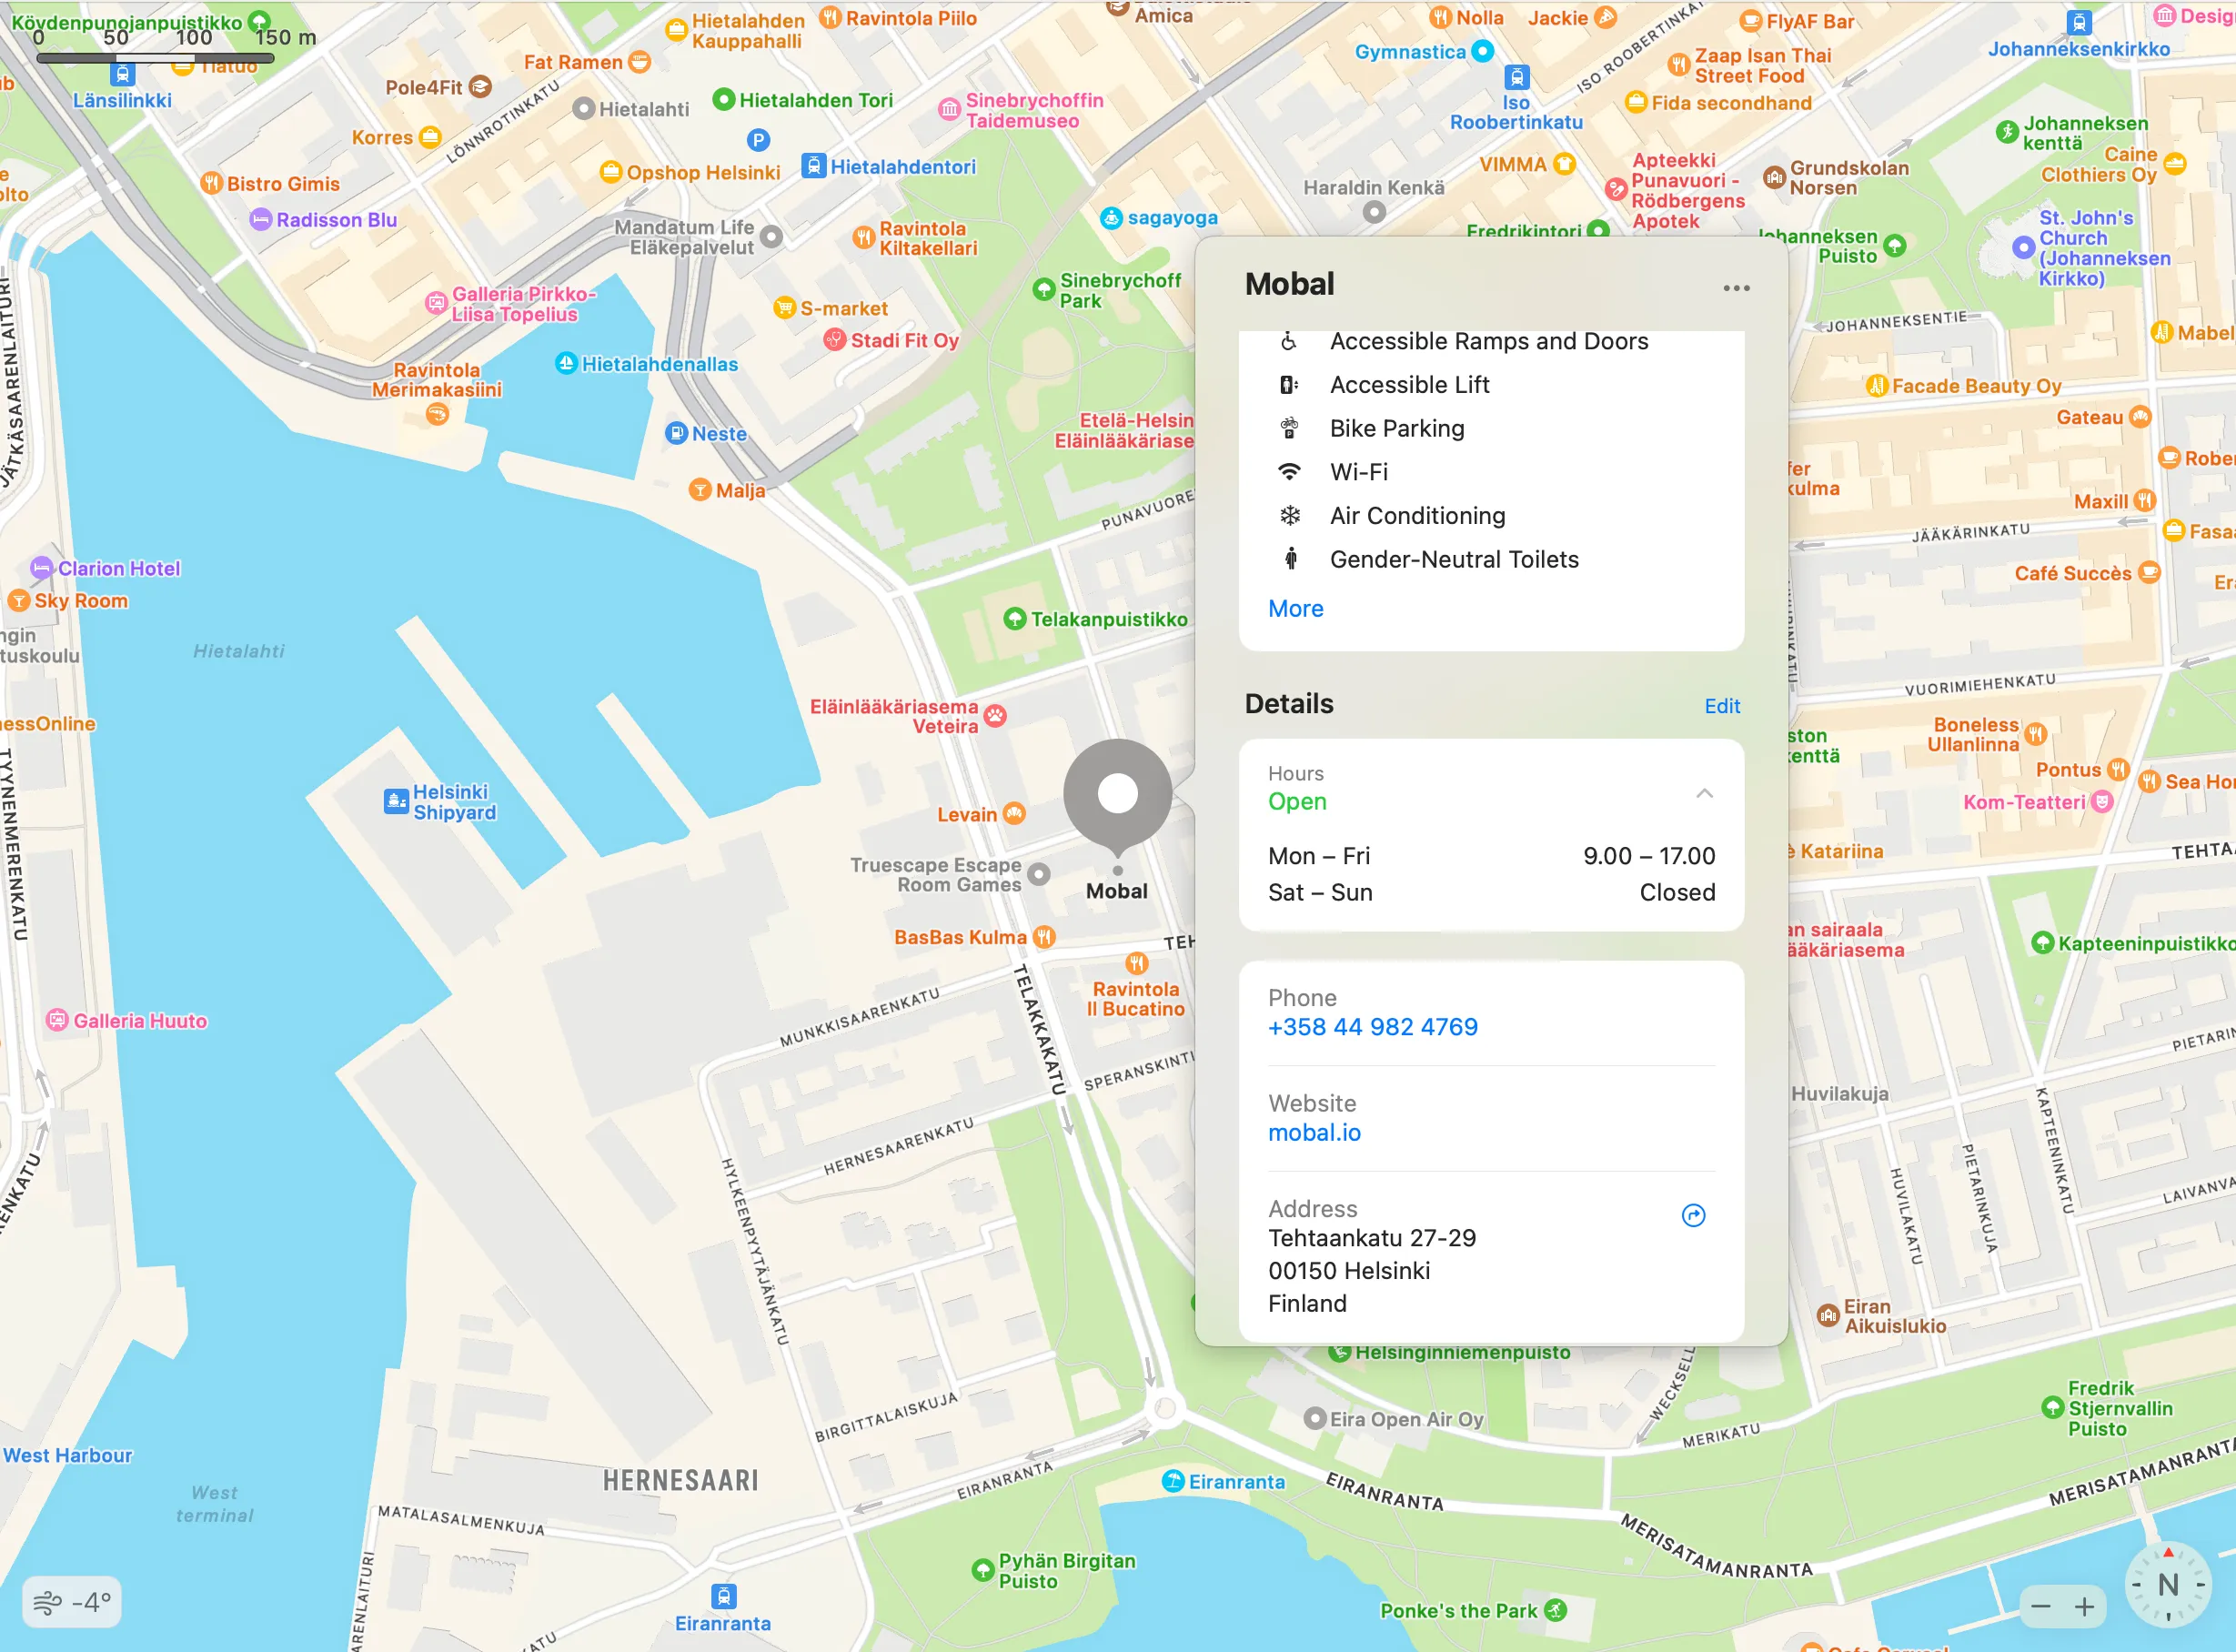Open the mobal.io website link
This screenshot has height=1652, width=2236.
(1314, 1132)
